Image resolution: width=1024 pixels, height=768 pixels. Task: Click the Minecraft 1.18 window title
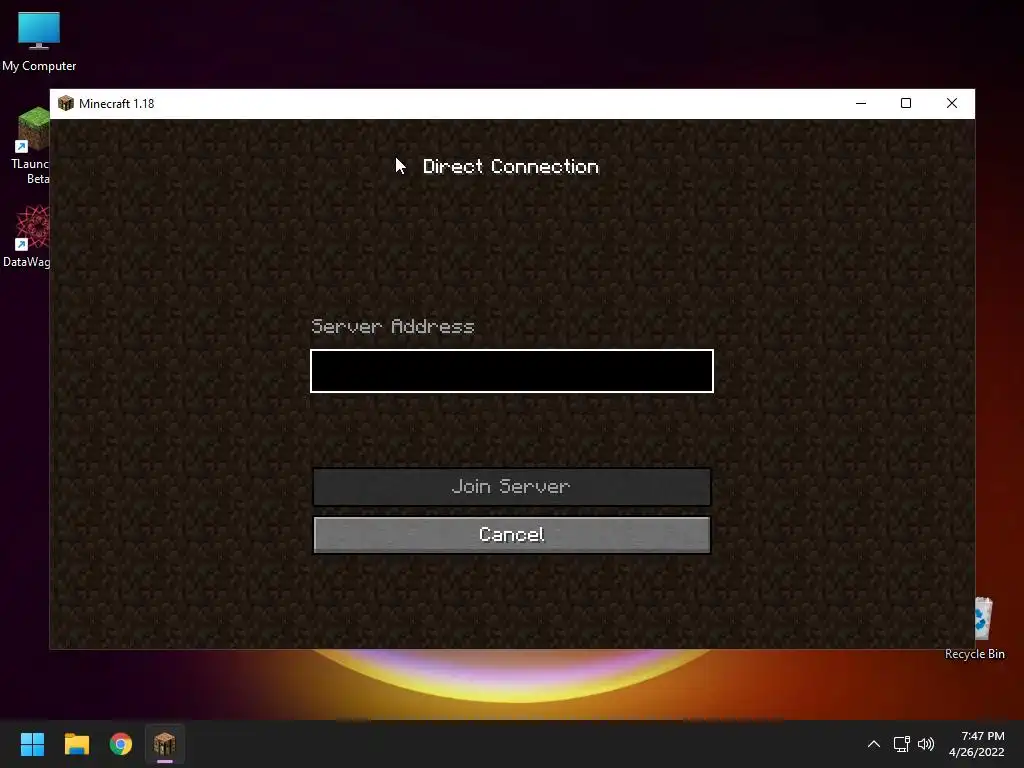[116, 103]
